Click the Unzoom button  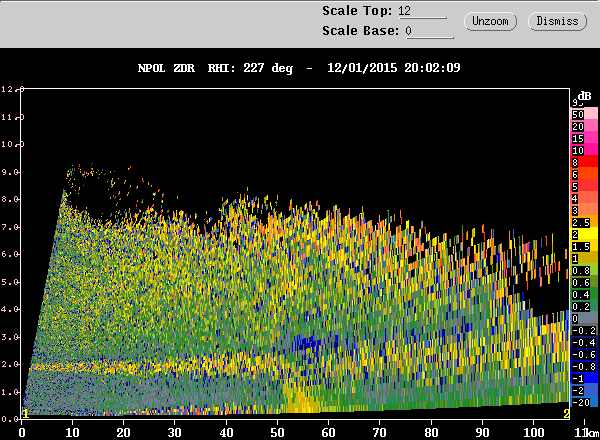click(490, 21)
